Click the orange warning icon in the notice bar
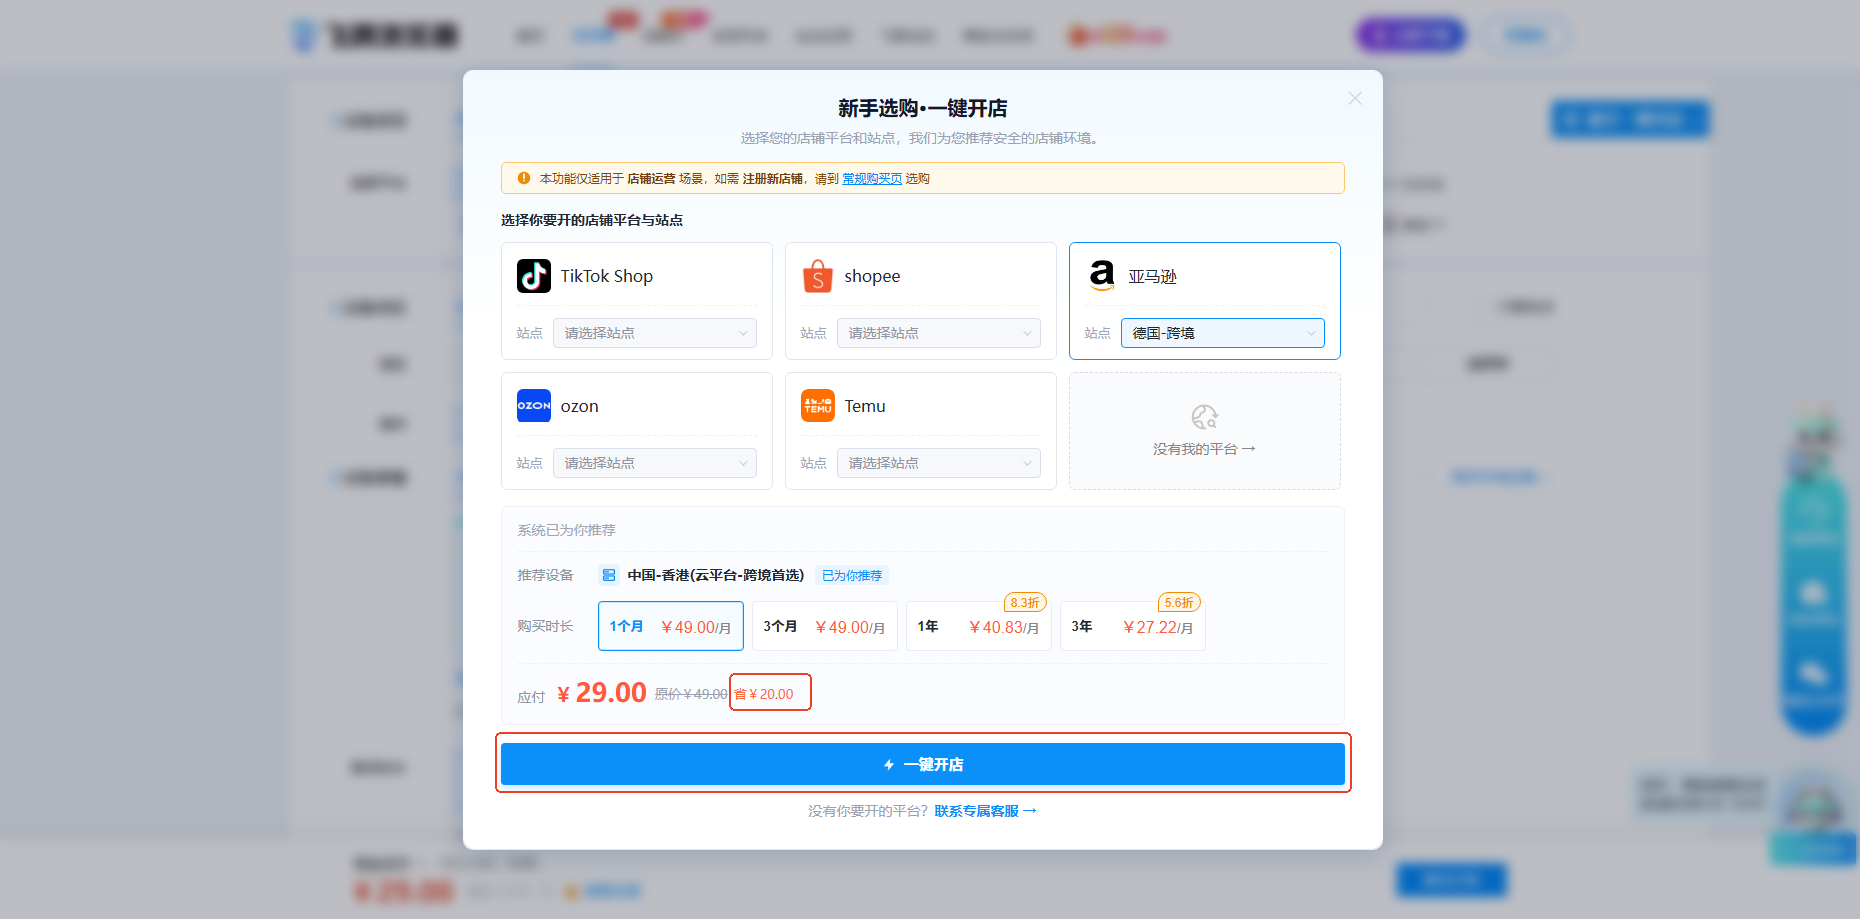 click(524, 178)
